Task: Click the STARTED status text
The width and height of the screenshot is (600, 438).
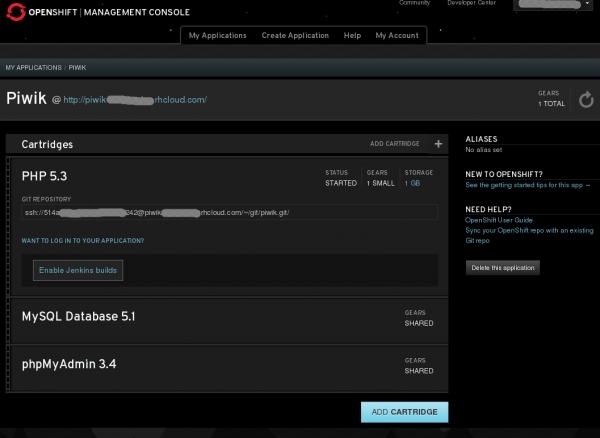Action: [x=341, y=183]
